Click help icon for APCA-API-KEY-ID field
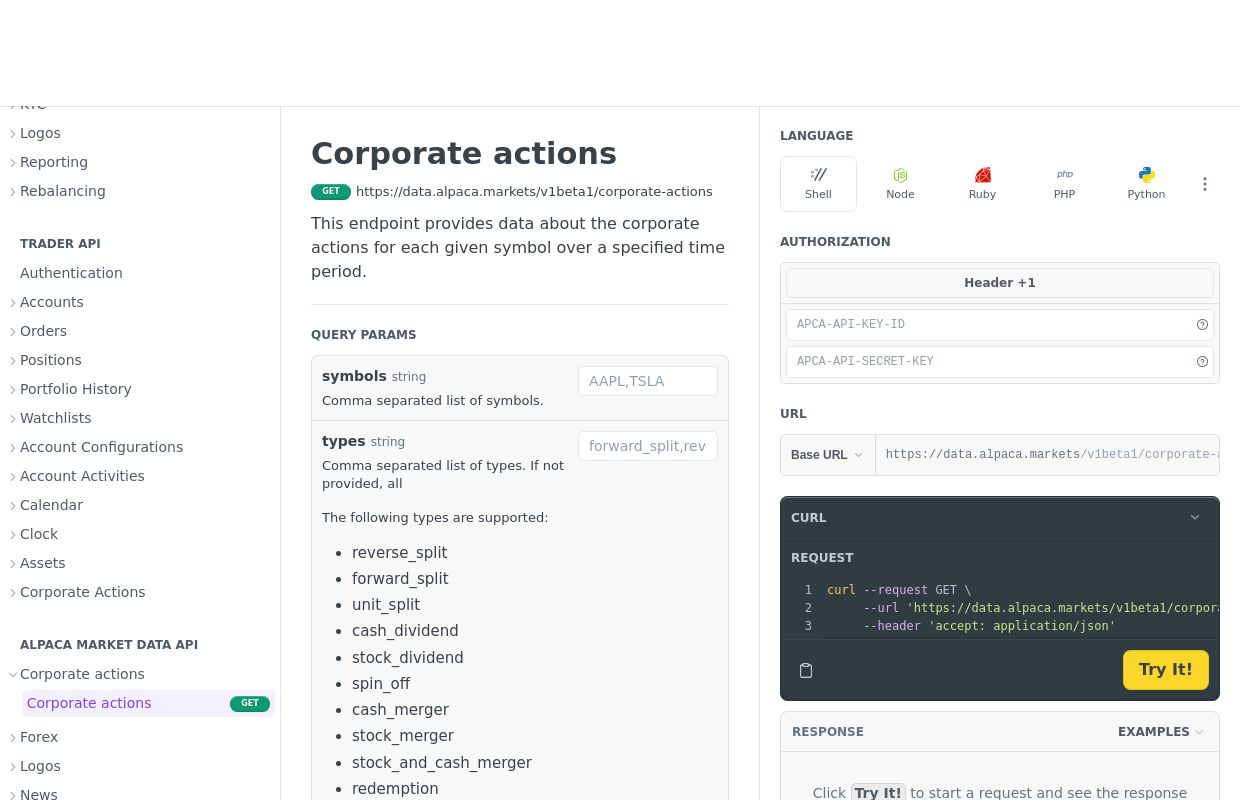Screen dimensions: 1240x800 1202,324
